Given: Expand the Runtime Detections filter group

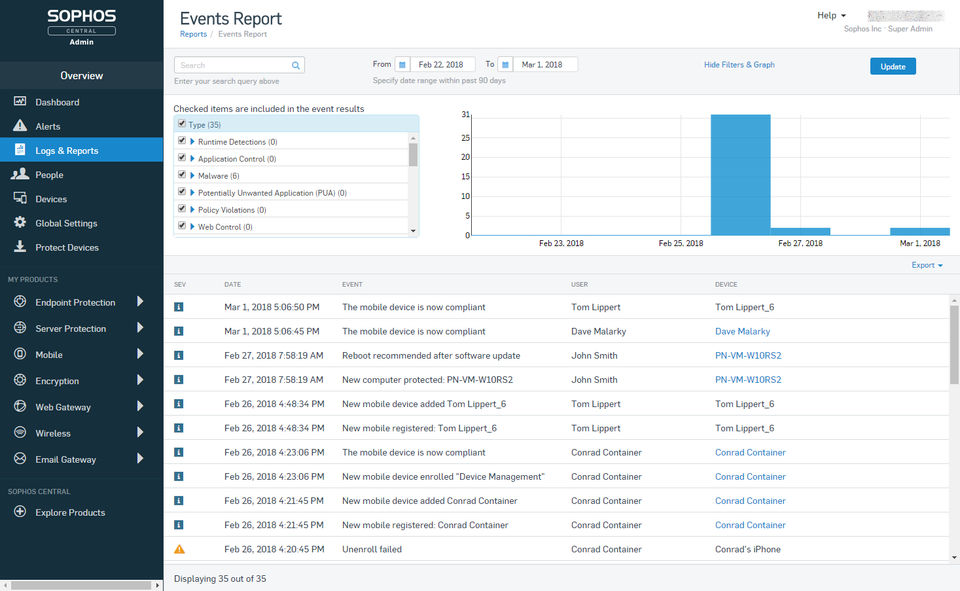Looking at the screenshot, I should tap(192, 142).
